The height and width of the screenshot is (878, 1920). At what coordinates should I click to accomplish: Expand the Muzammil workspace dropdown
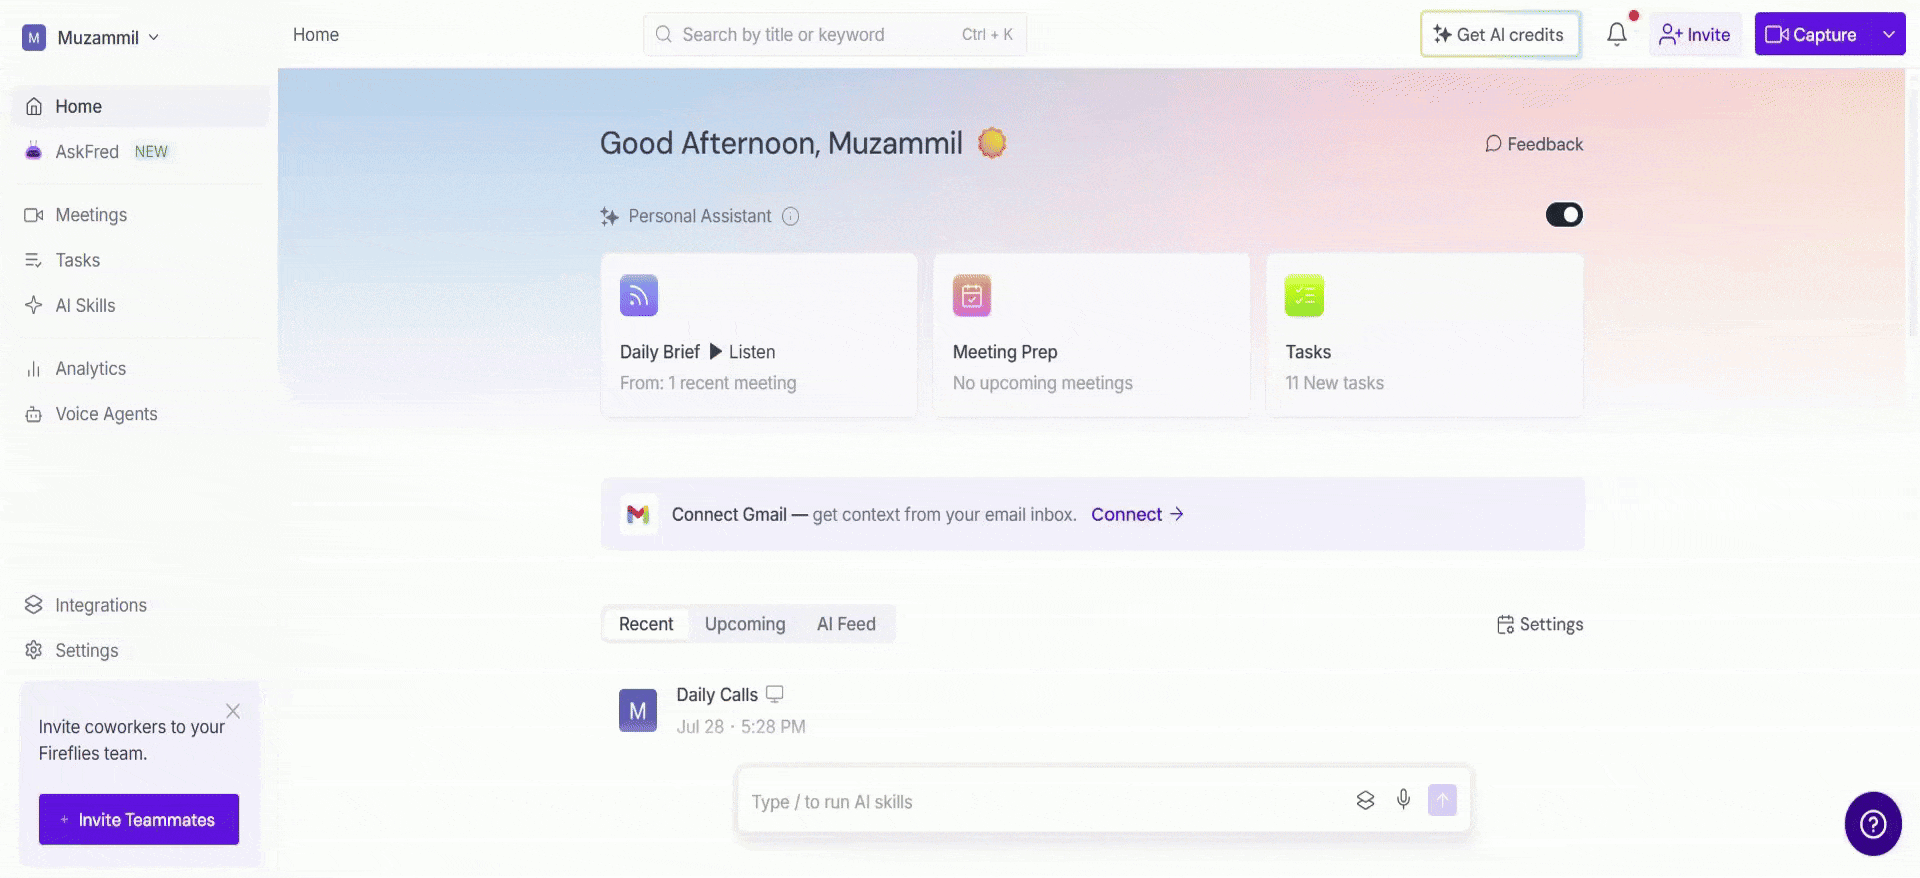[x=153, y=37]
